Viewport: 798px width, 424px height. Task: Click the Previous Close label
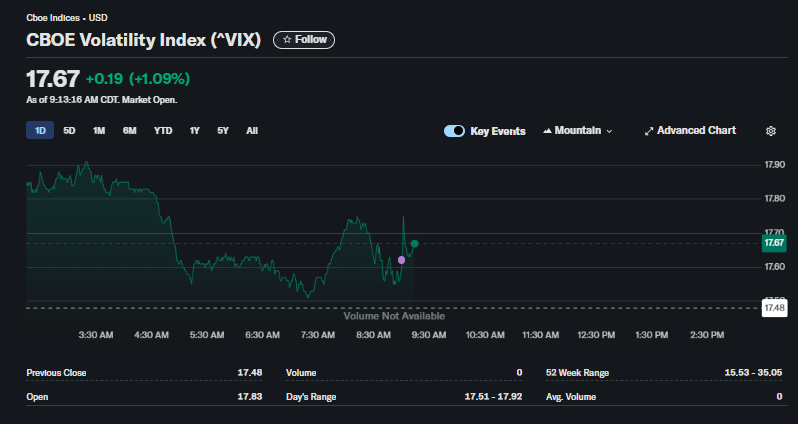coord(56,373)
